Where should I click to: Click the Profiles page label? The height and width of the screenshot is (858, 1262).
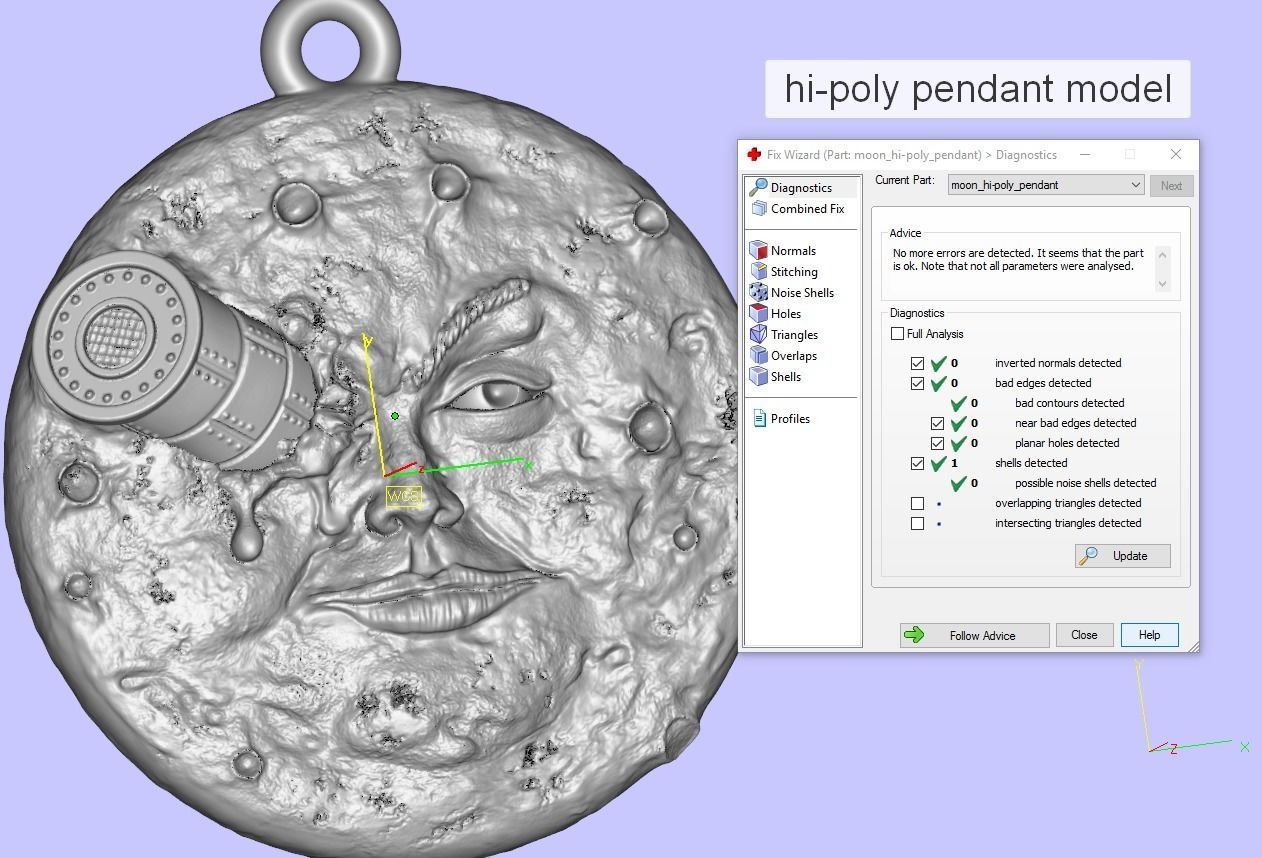coord(790,418)
